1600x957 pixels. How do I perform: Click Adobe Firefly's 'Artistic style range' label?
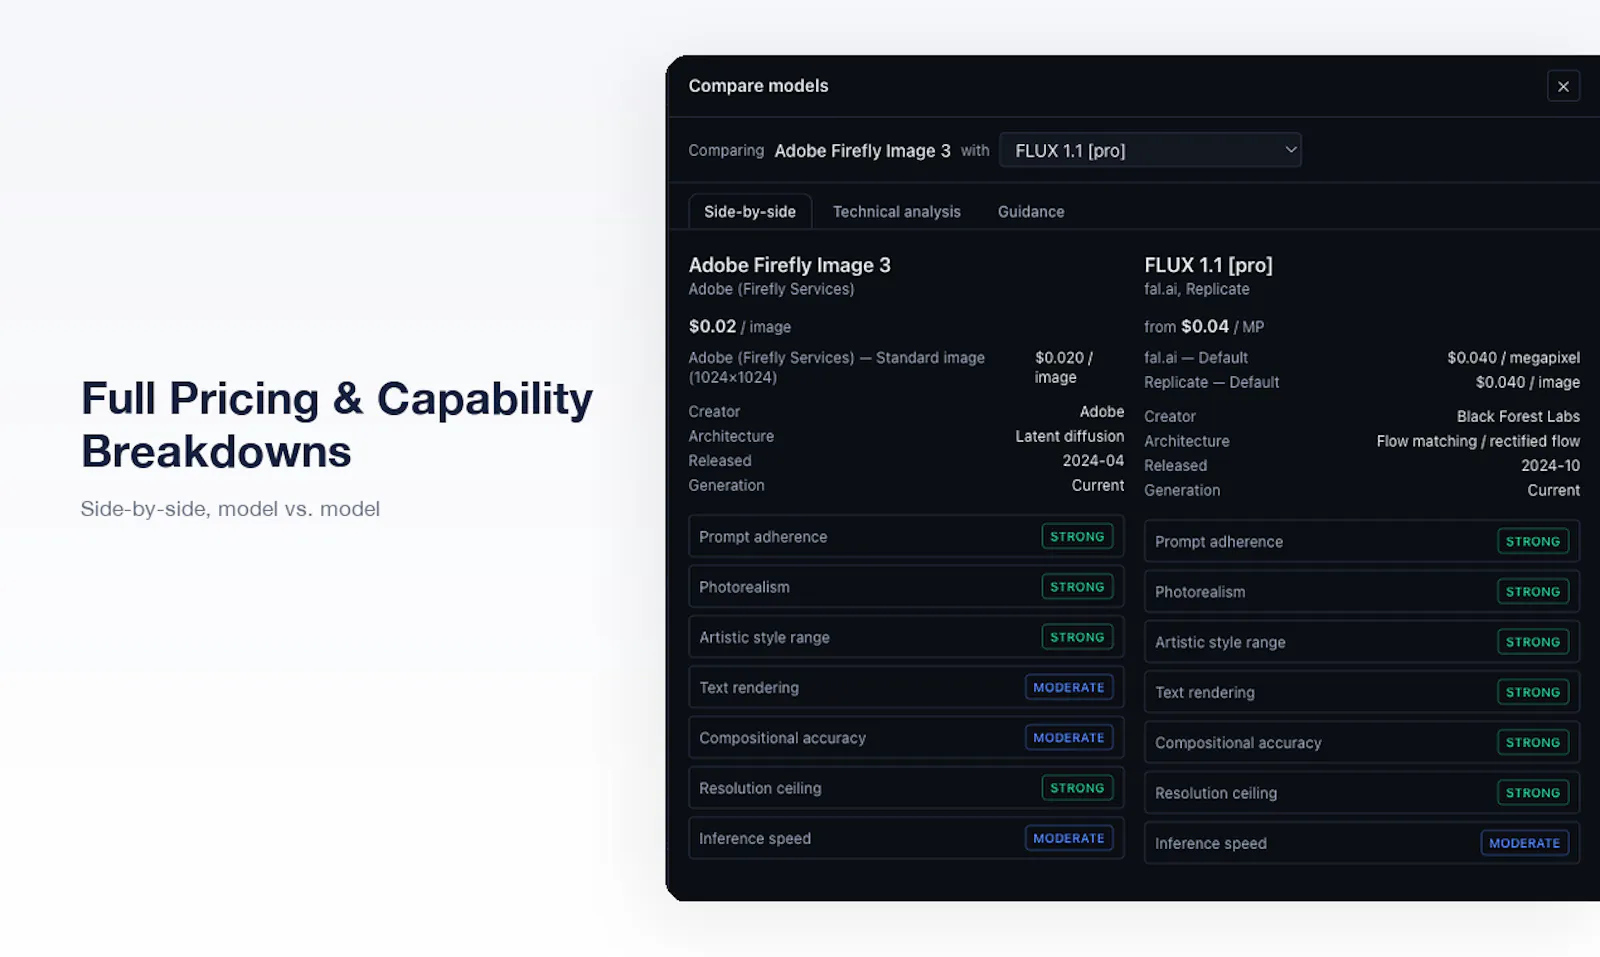pos(764,637)
